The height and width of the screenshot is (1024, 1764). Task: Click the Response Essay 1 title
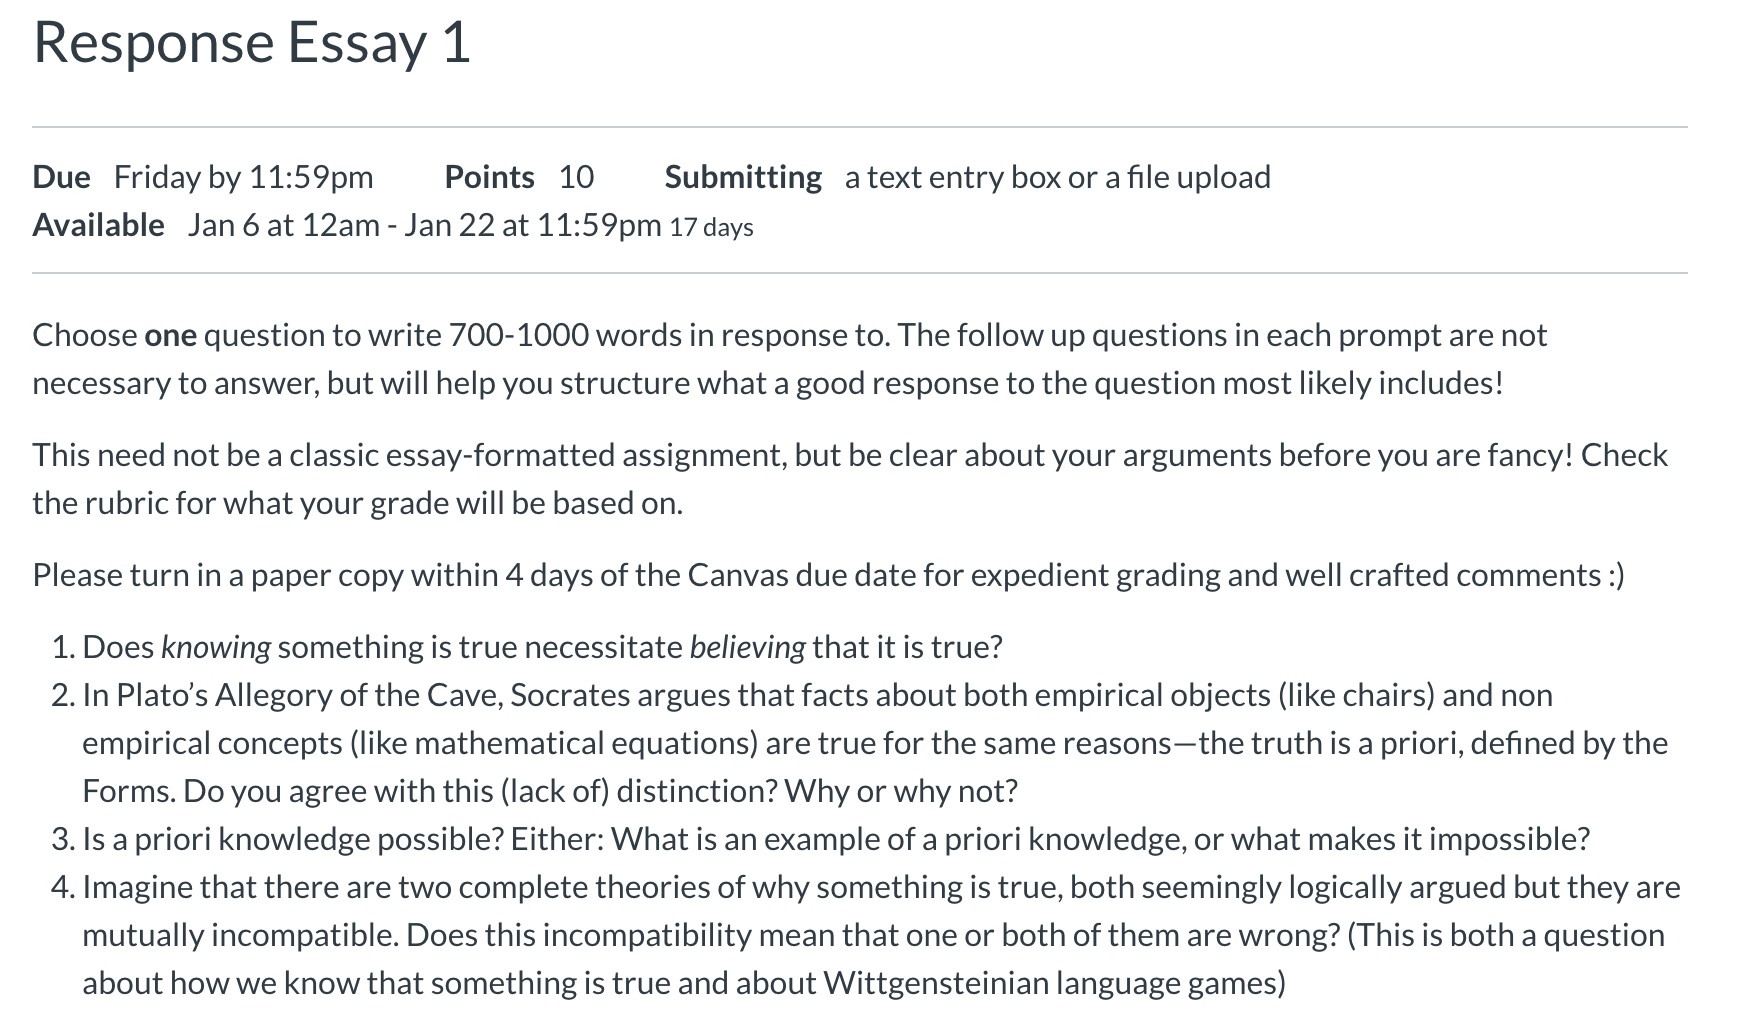click(252, 44)
